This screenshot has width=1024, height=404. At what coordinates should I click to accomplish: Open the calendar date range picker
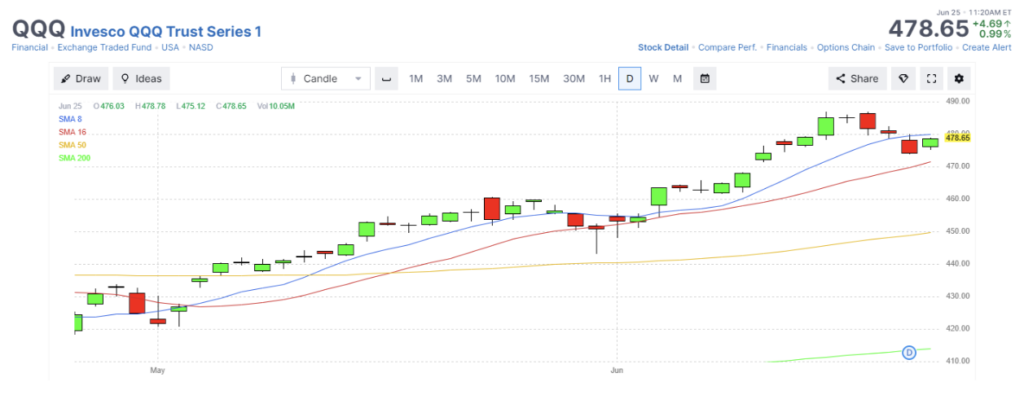tap(705, 78)
